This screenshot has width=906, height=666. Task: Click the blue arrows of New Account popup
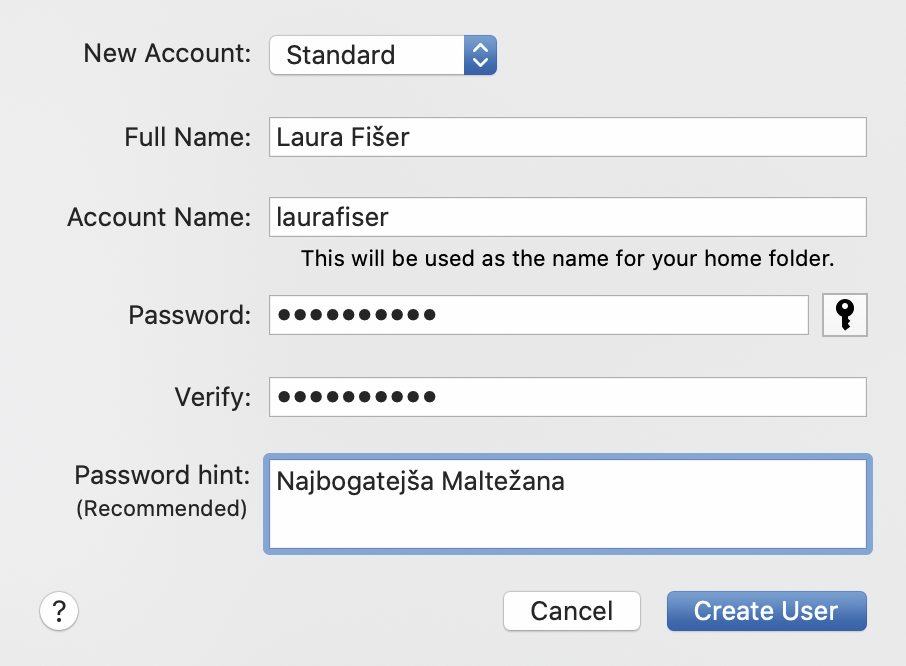[480, 55]
